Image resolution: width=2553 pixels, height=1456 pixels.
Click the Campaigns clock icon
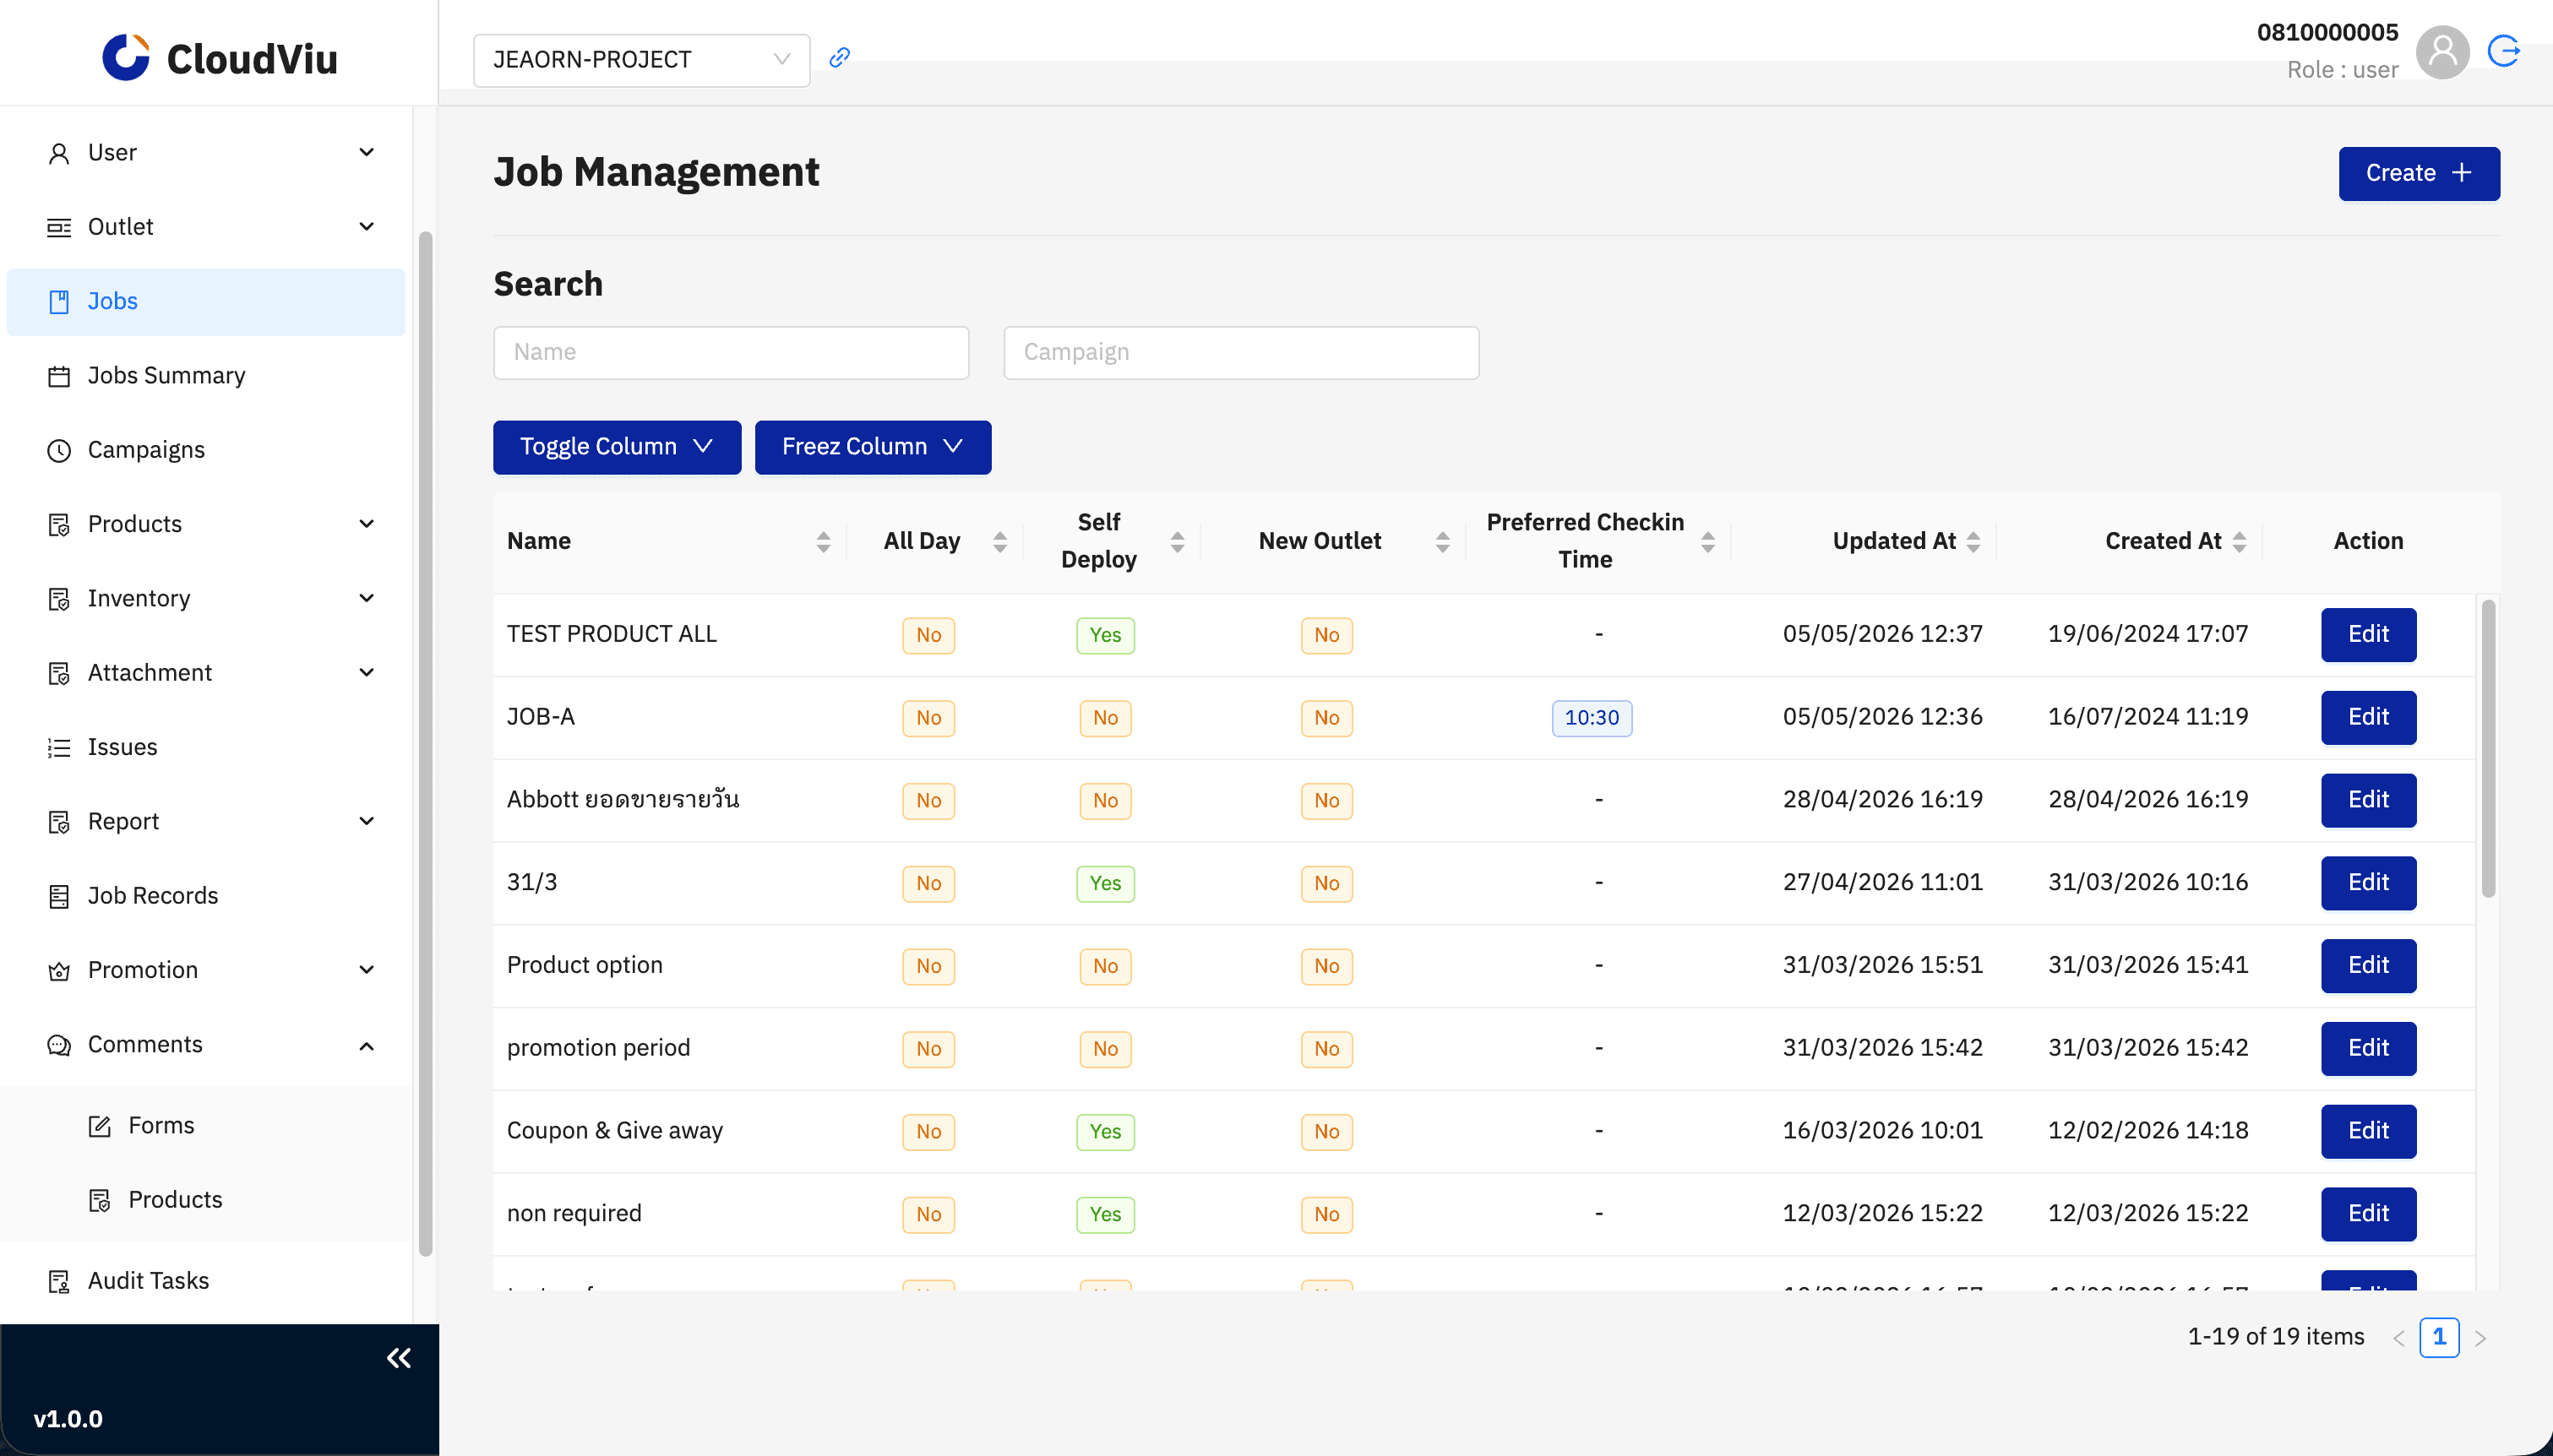click(59, 451)
